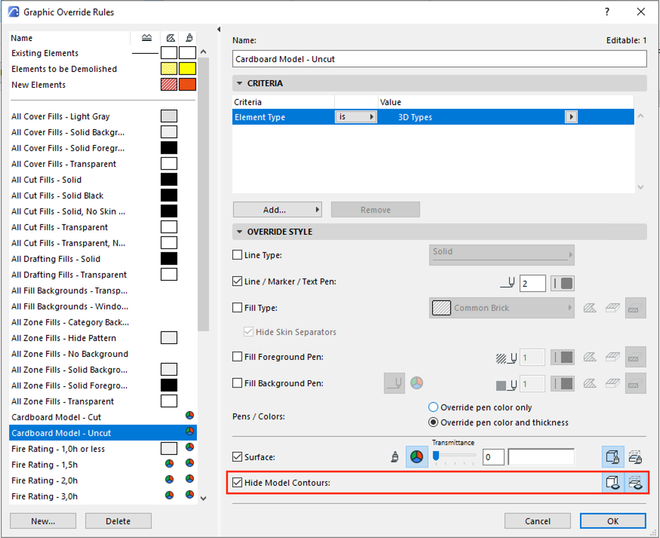The width and height of the screenshot is (660, 538).
Task: Select Elements to be Demolished rule
Action: point(103,69)
